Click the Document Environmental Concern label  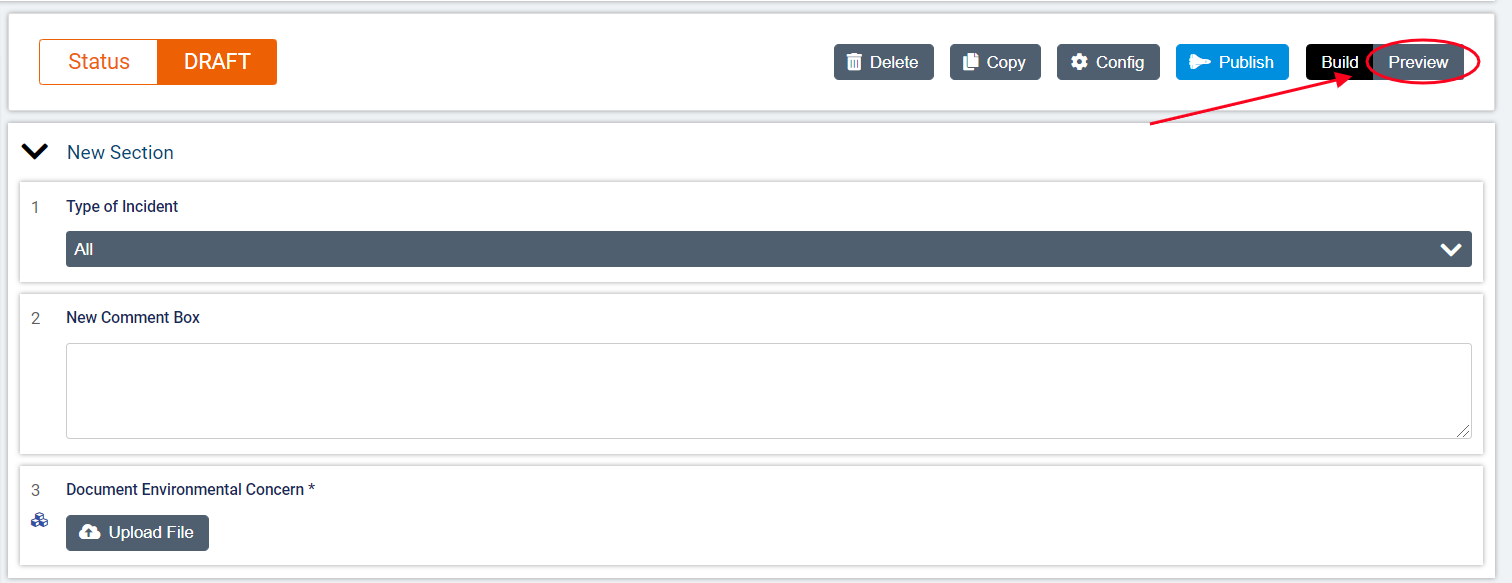[190, 489]
